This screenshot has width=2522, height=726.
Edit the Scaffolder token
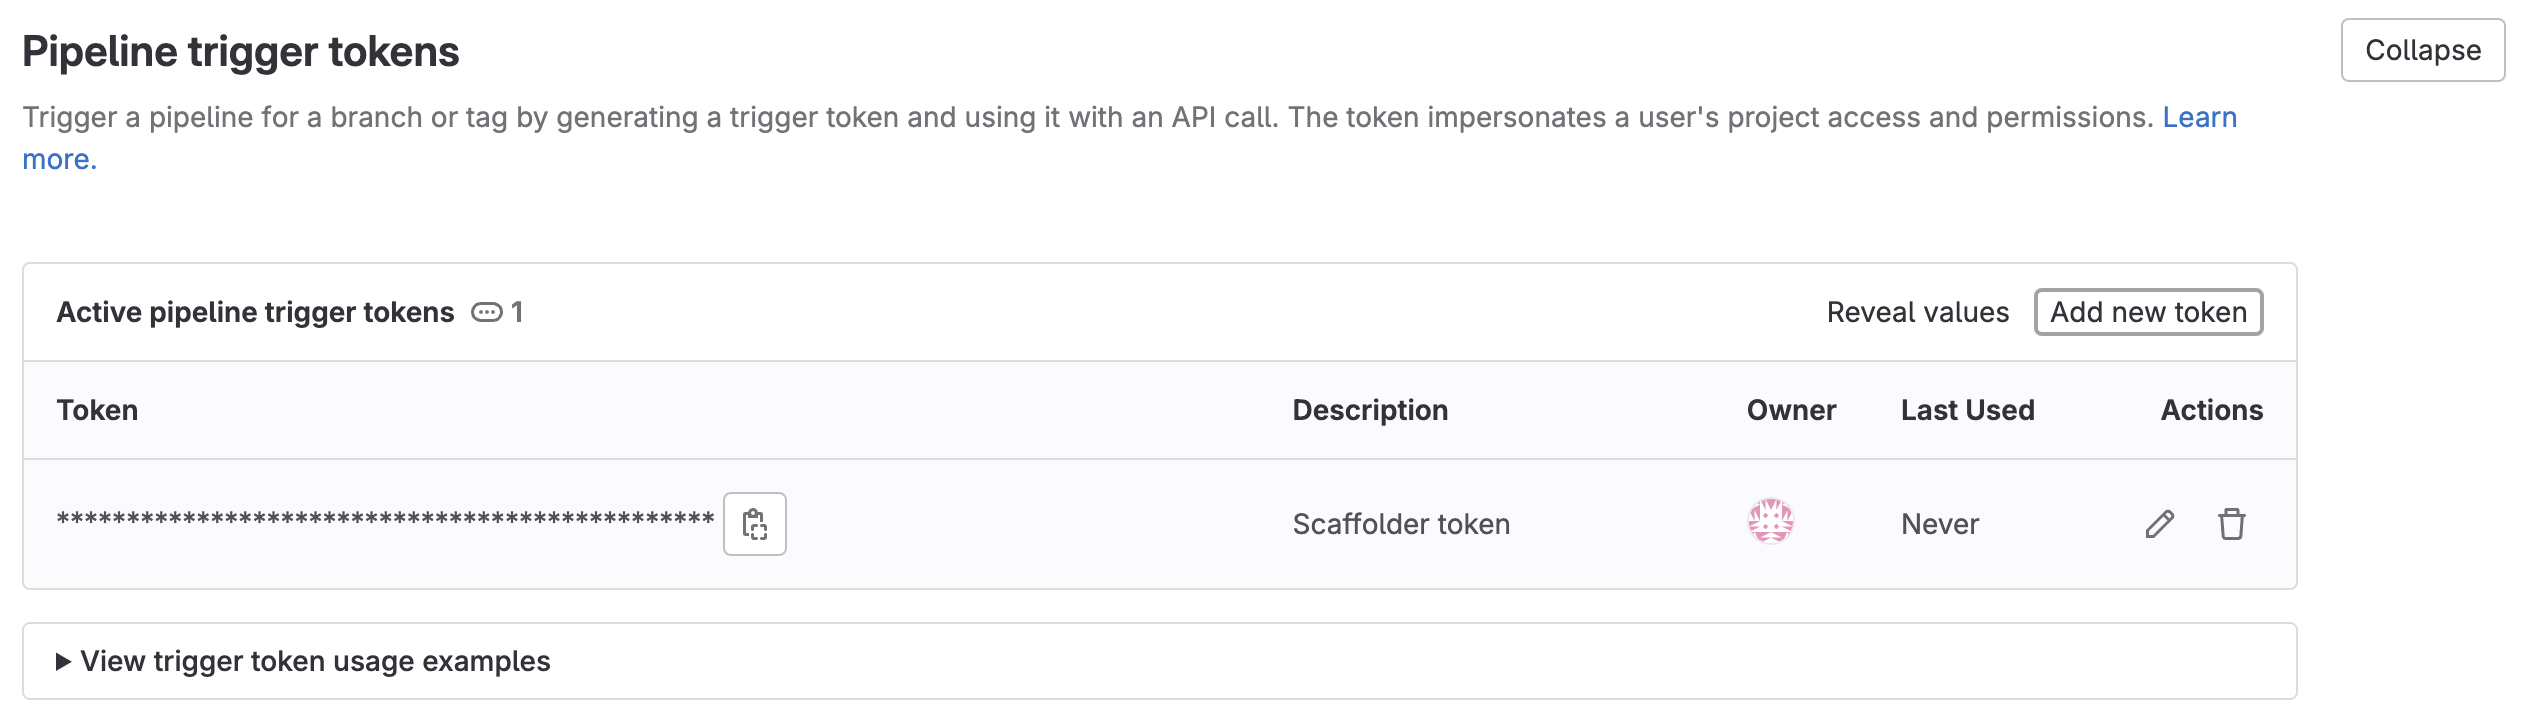tap(2159, 524)
